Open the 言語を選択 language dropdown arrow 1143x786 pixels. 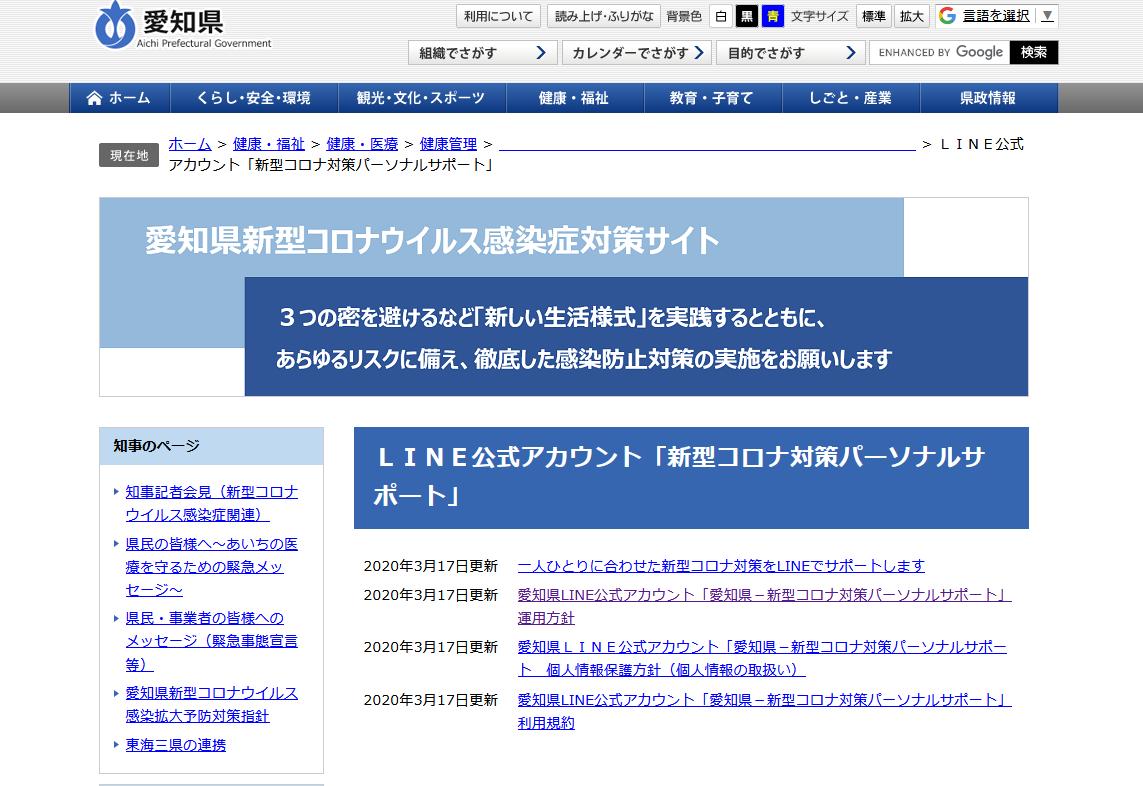tap(1046, 16)
